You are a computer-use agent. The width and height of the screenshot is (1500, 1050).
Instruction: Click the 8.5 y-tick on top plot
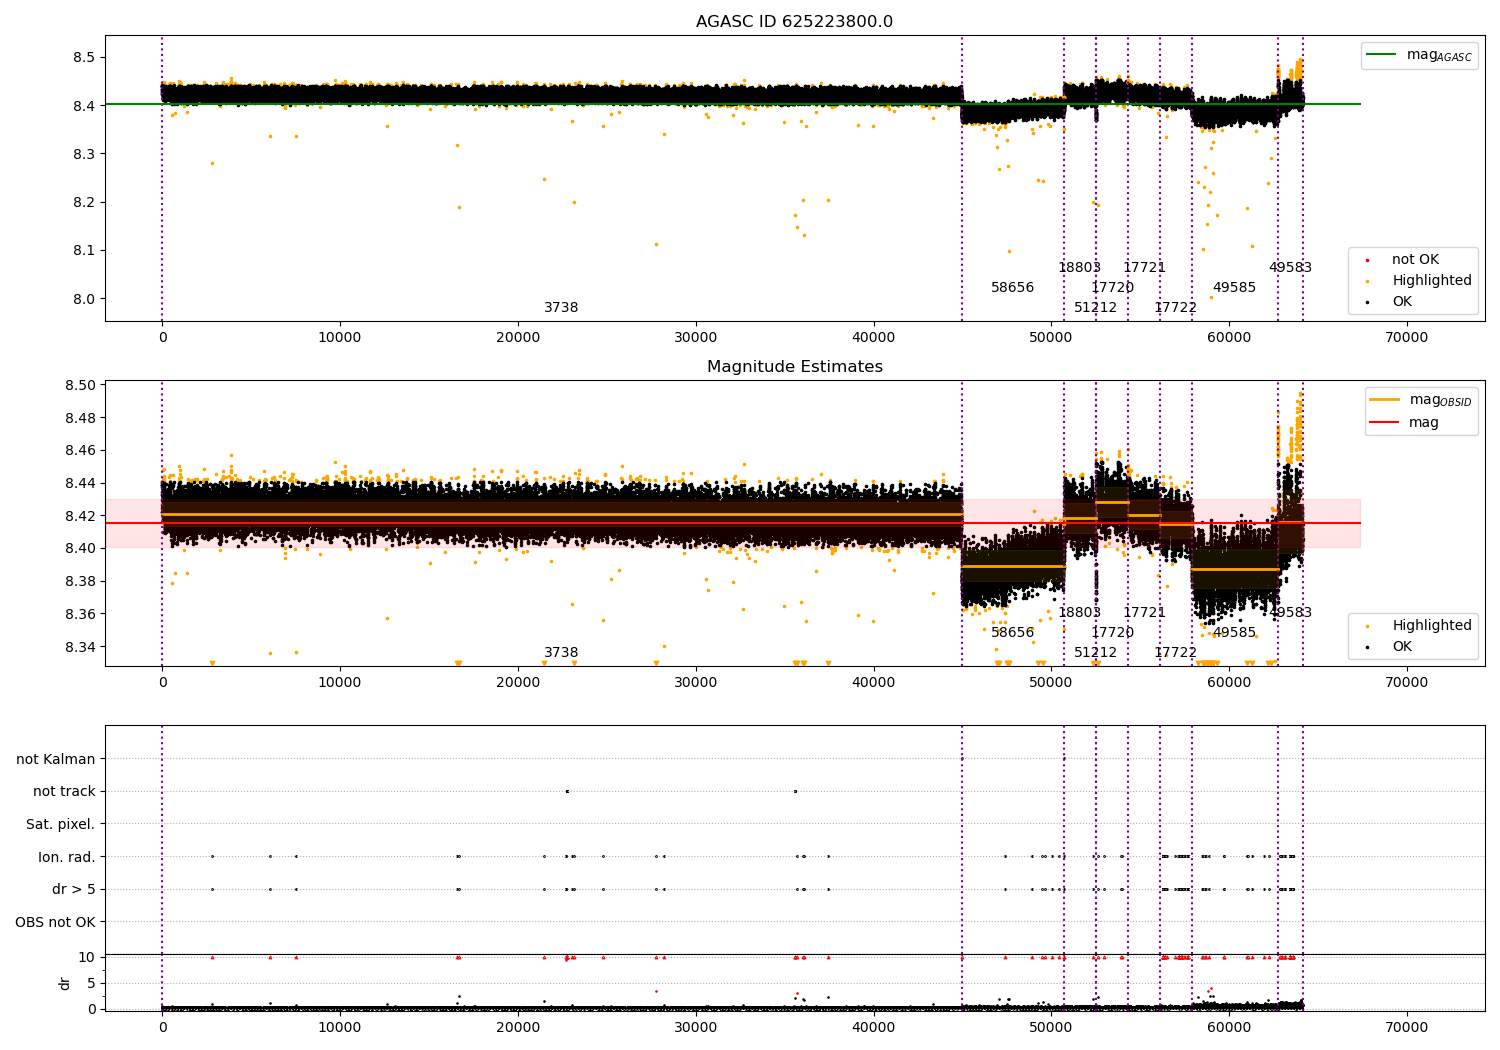[84, 58]
